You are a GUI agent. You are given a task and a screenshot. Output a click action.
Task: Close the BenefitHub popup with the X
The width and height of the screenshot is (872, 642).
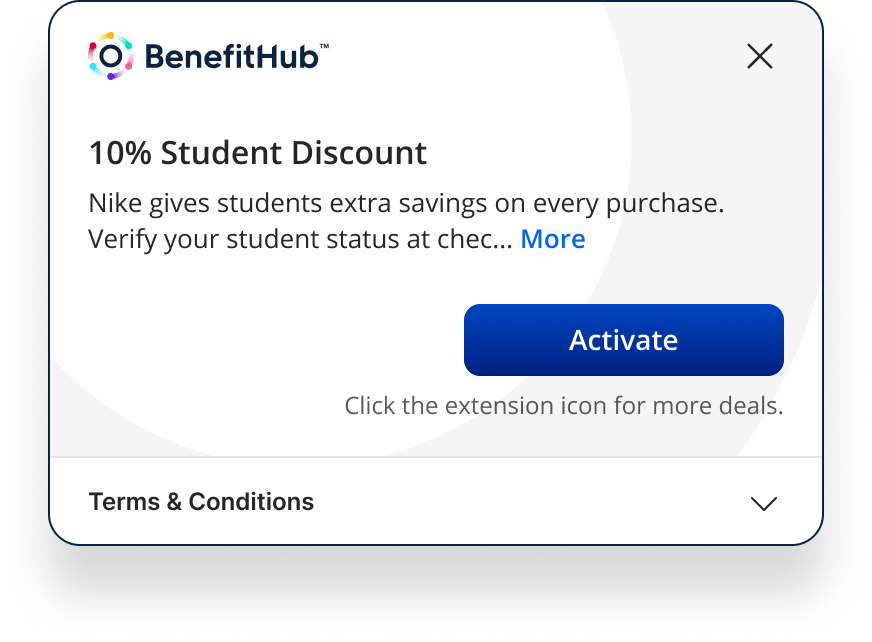pyautogui.click(x=760, y=57)
